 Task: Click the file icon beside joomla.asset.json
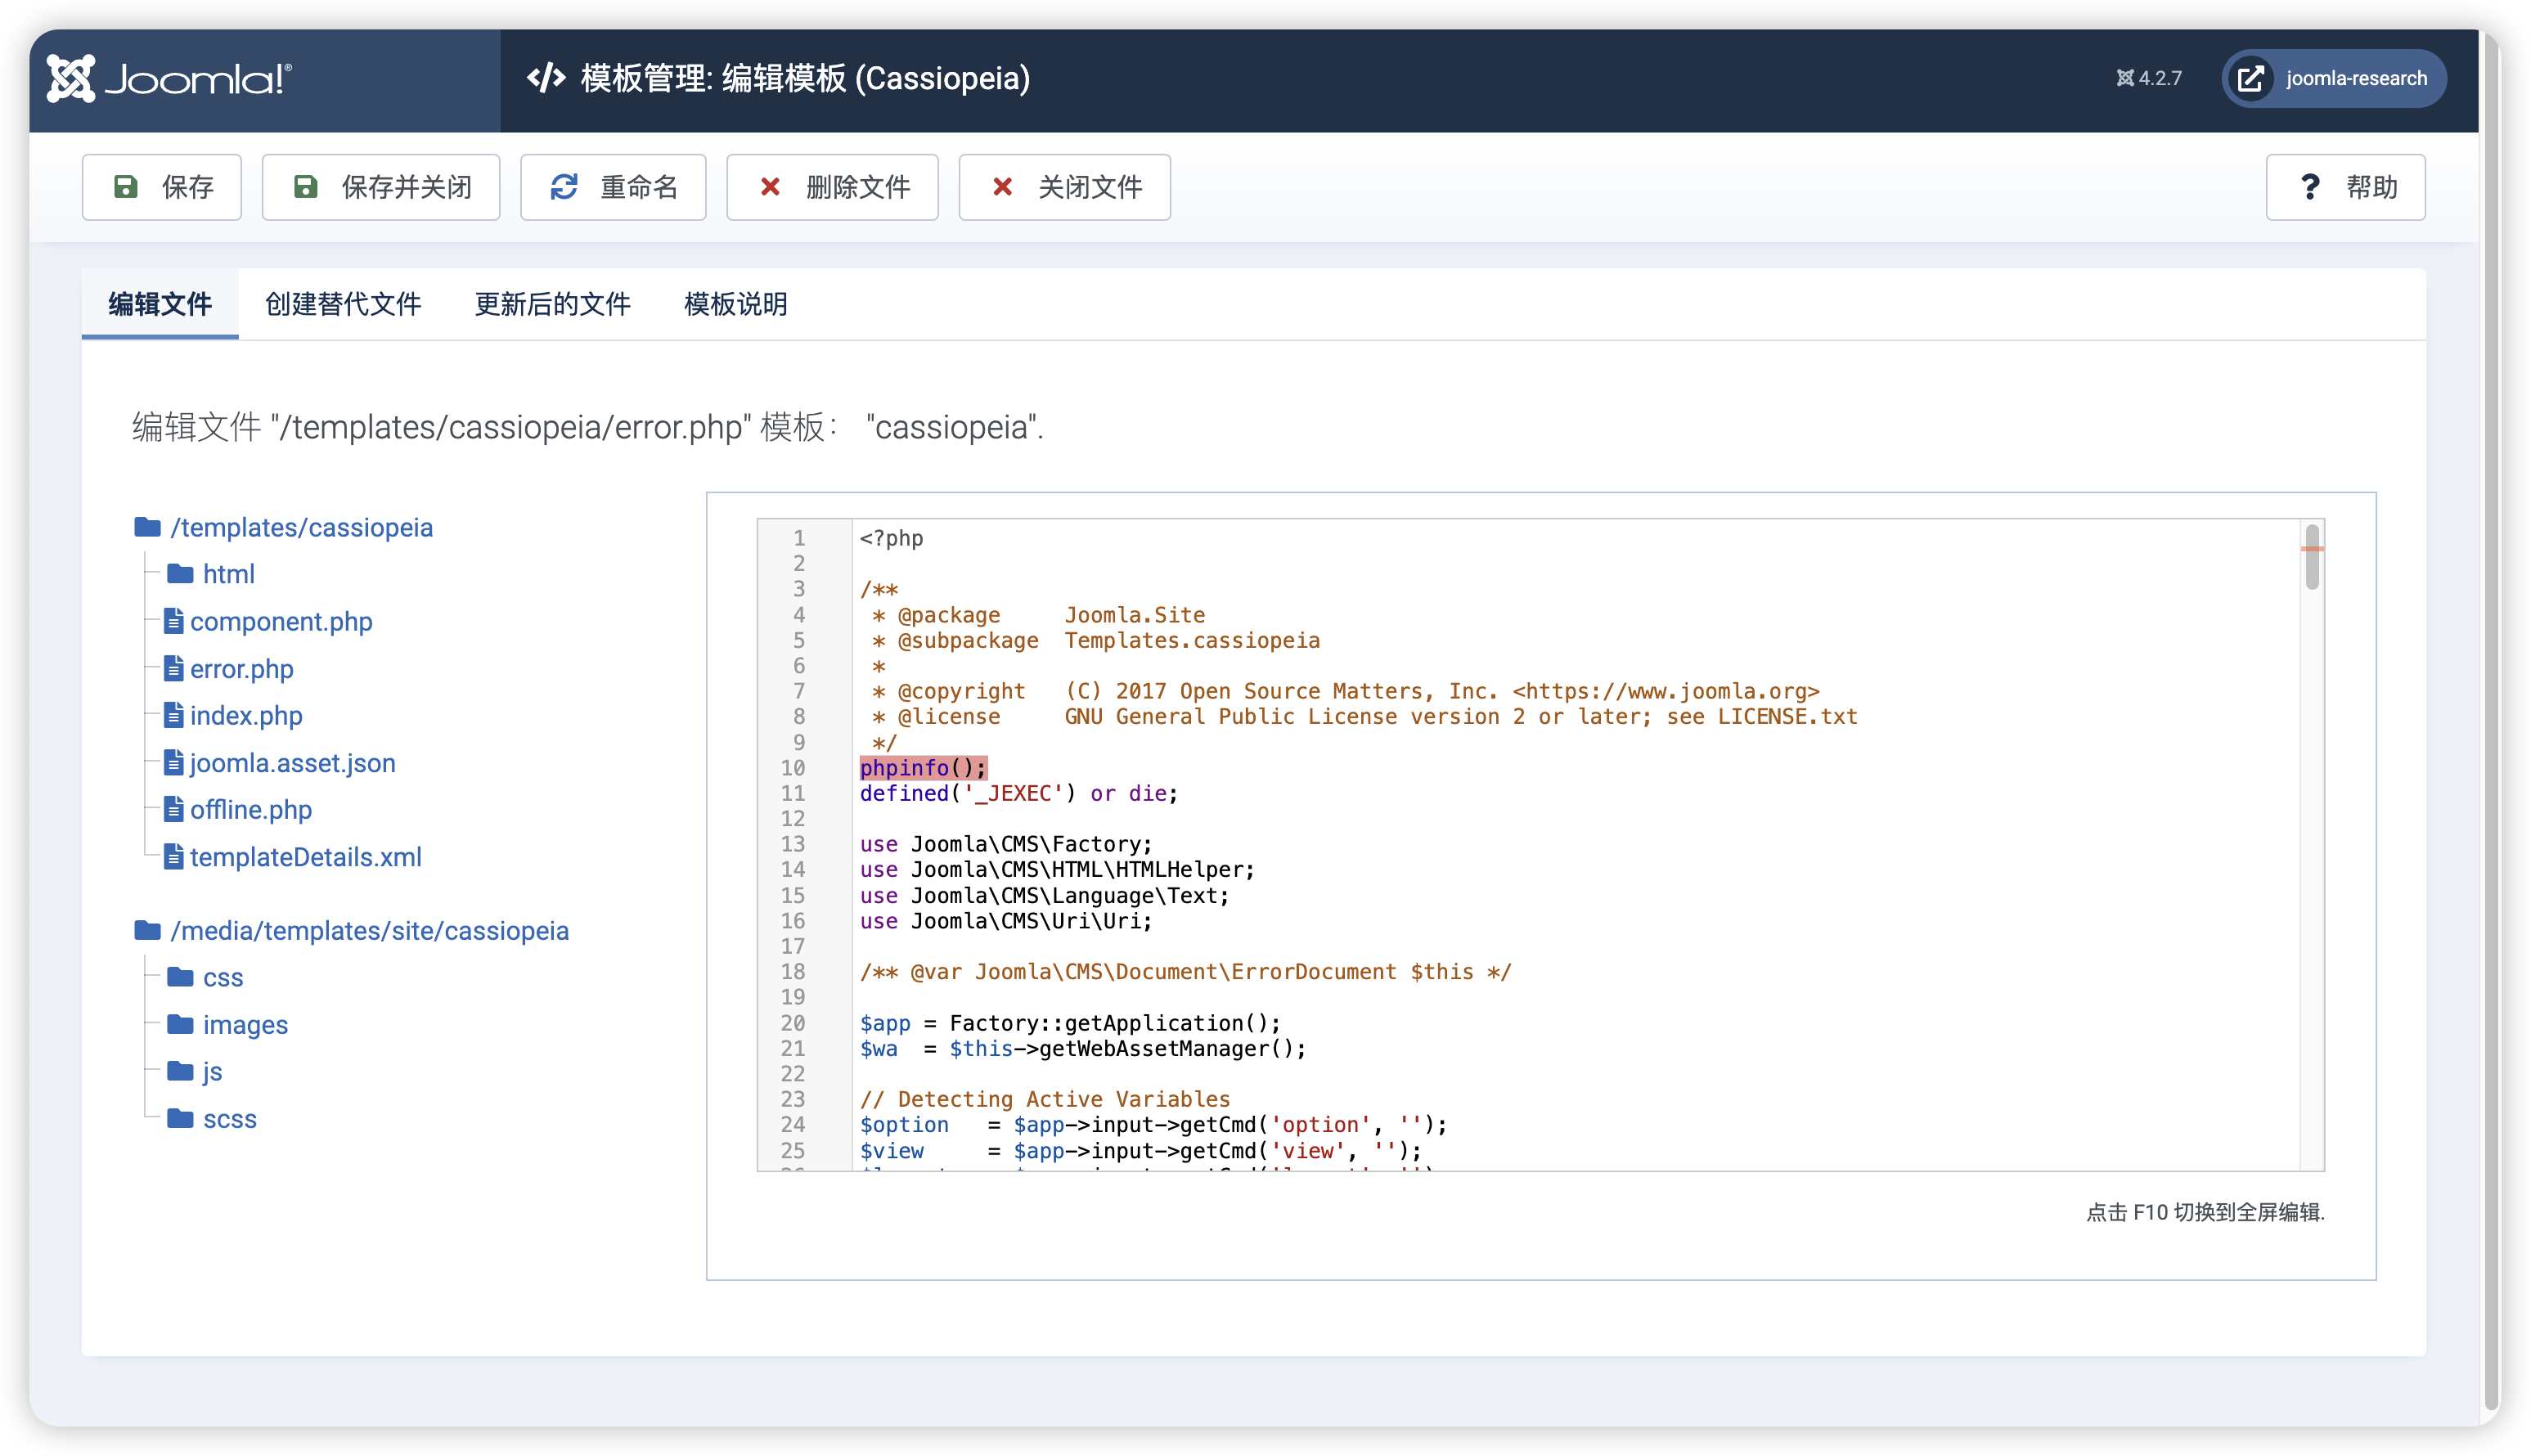pos(174,762)
